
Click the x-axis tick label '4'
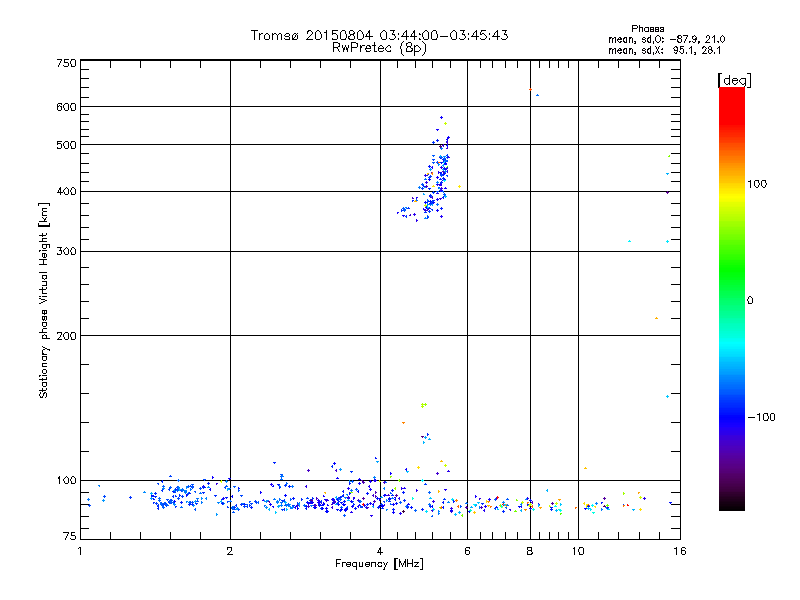pyautogui.click(x=380, y=551)
